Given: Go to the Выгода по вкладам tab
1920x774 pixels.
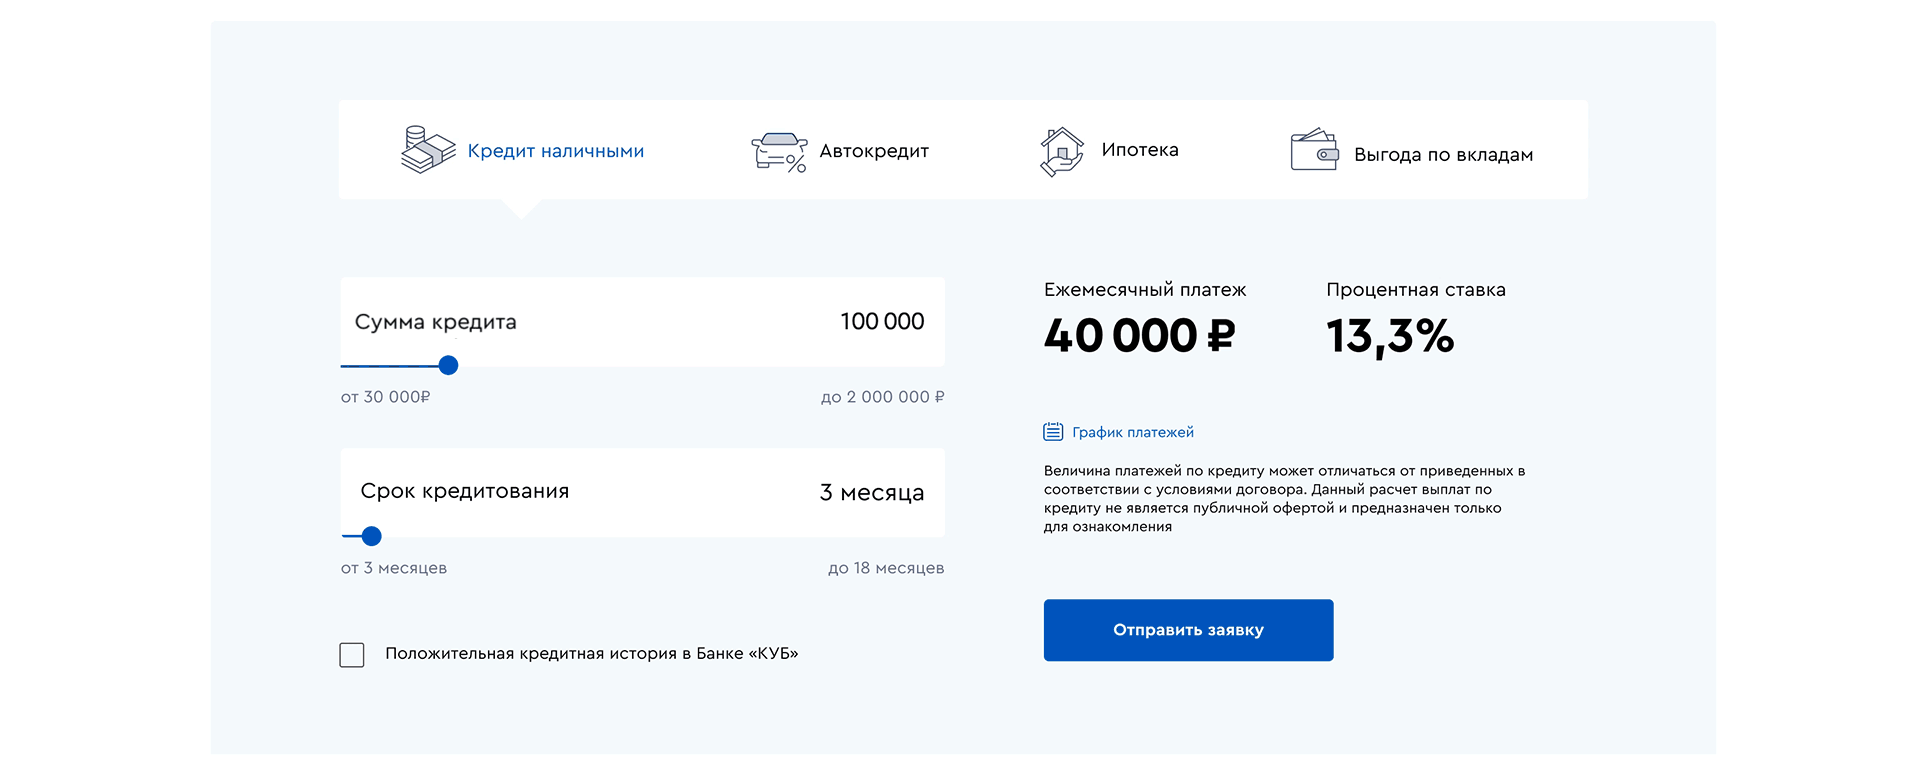Looking at the screenshot, I should click(1443, 155).
